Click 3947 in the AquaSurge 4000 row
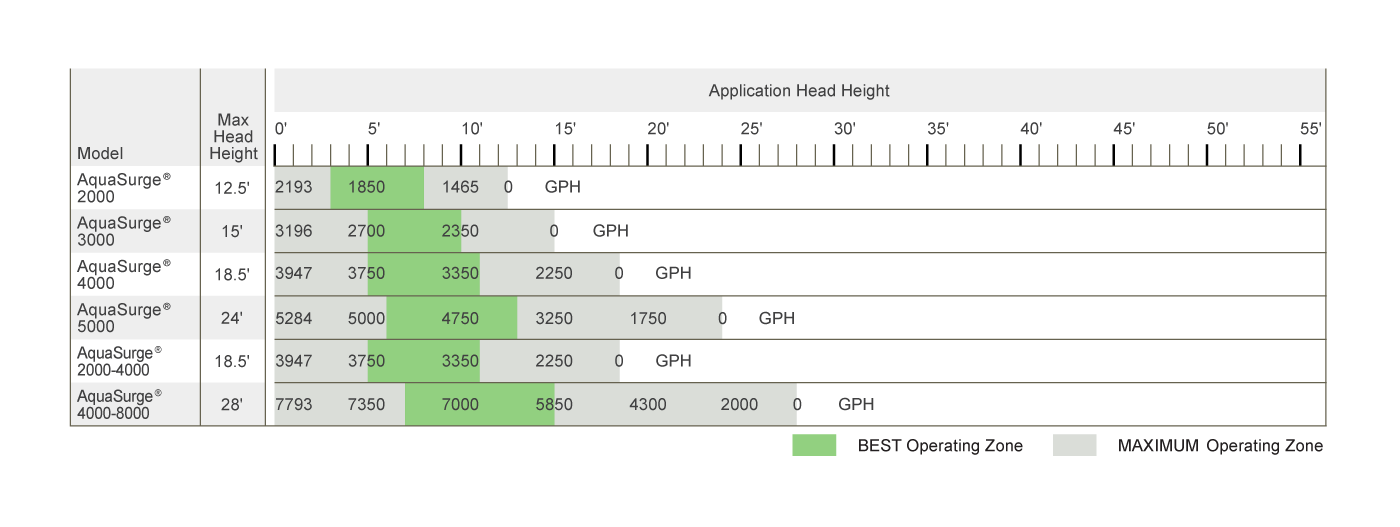This screenshot has width=1400, height=527. tap(294, 274)
